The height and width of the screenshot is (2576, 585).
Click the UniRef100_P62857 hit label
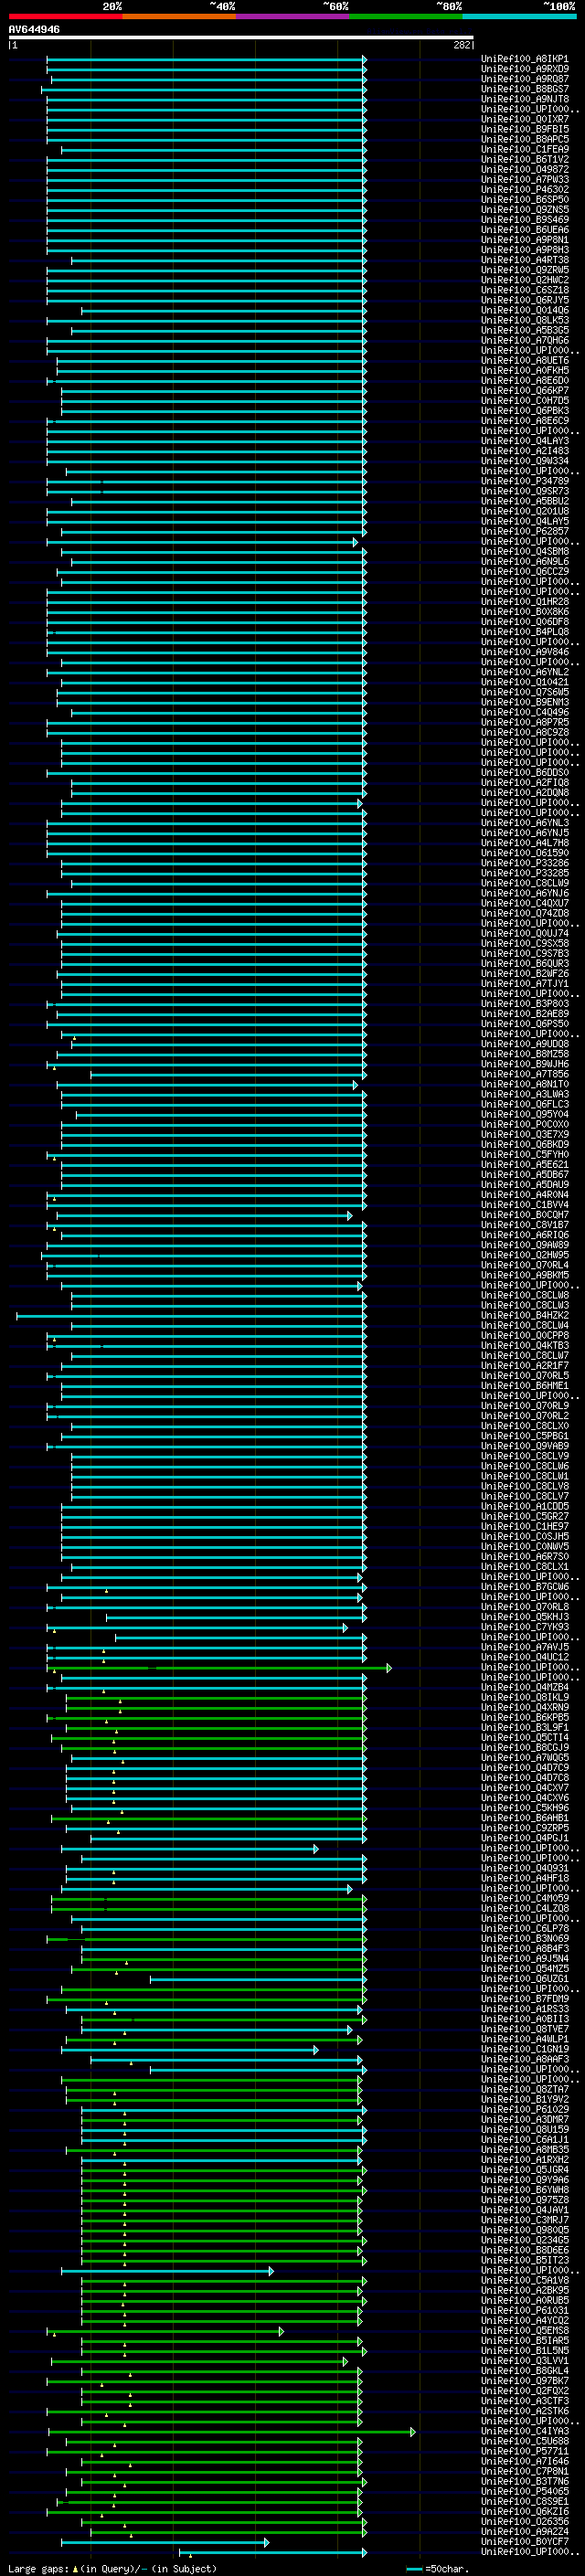(525, 531)
